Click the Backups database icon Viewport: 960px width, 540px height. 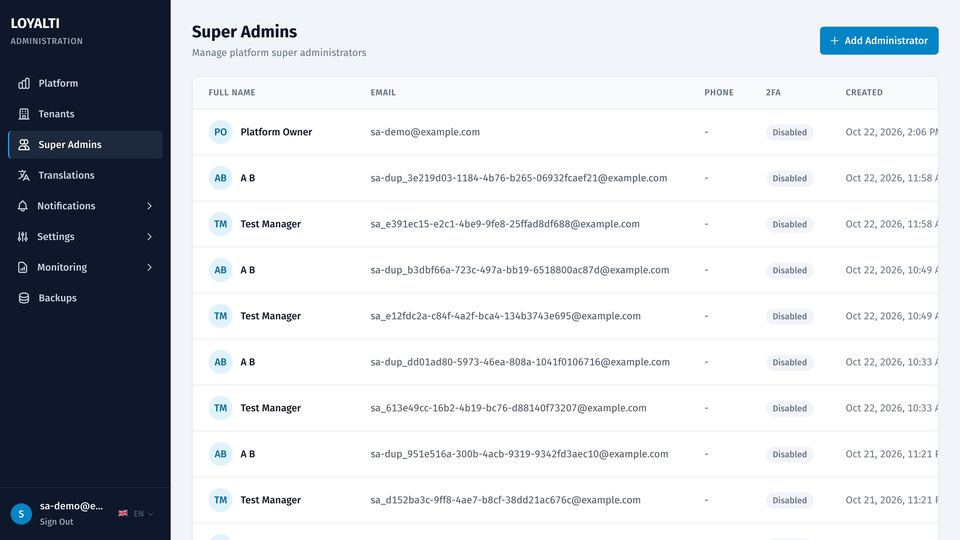(x=24, y=298)
